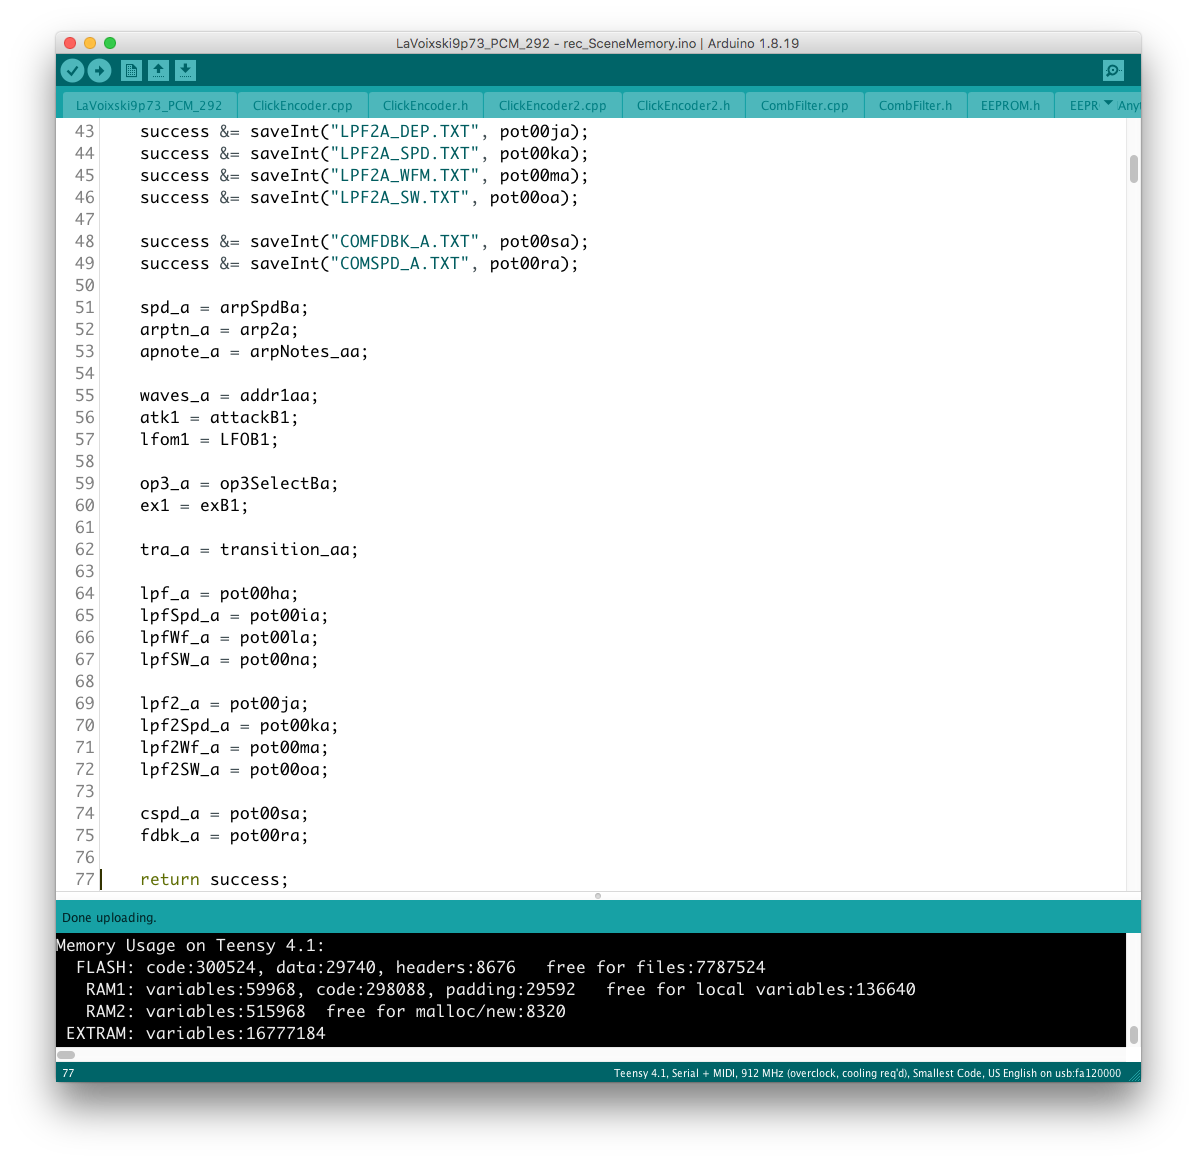
Task: Switch to the LaVoixski9p73_PCM_292 tab
Action: (149, 105)
